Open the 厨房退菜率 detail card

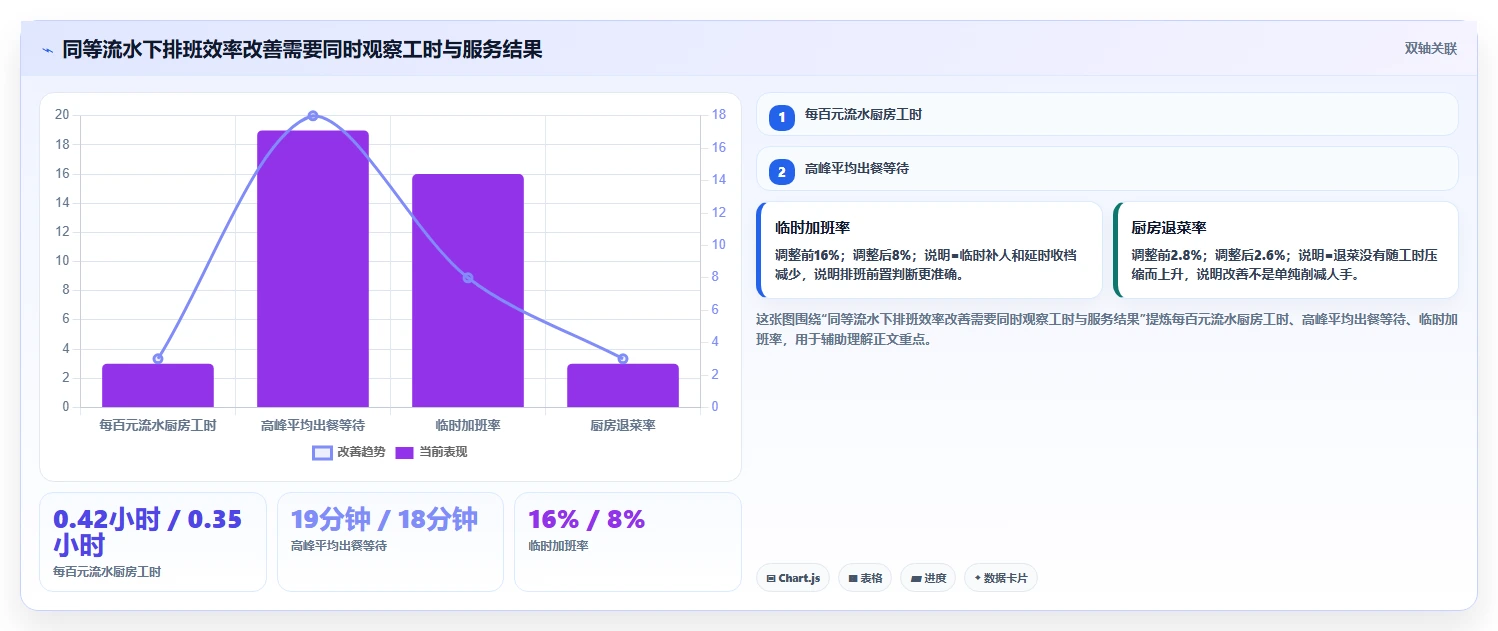[x=1285, y=250]
